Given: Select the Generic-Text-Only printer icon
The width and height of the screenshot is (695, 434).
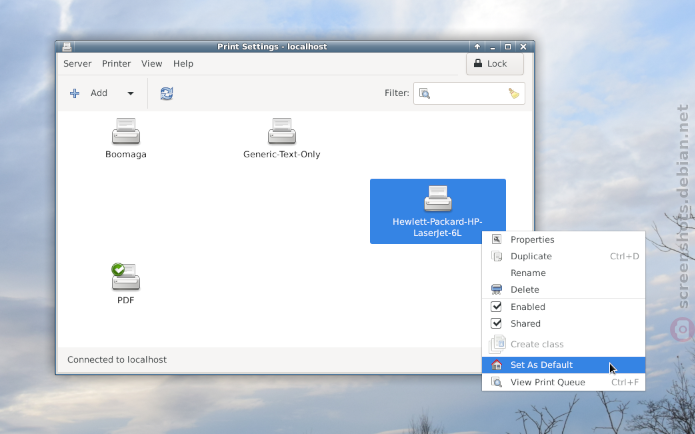Looking at the screenshot, I should pyautogui.click(x=282, y=131).
